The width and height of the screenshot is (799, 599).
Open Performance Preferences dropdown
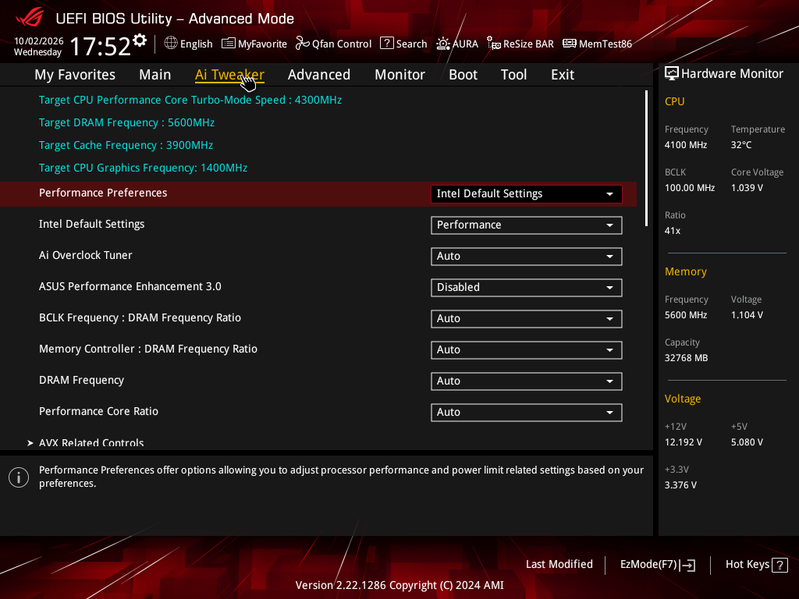(x=526, y=194)
